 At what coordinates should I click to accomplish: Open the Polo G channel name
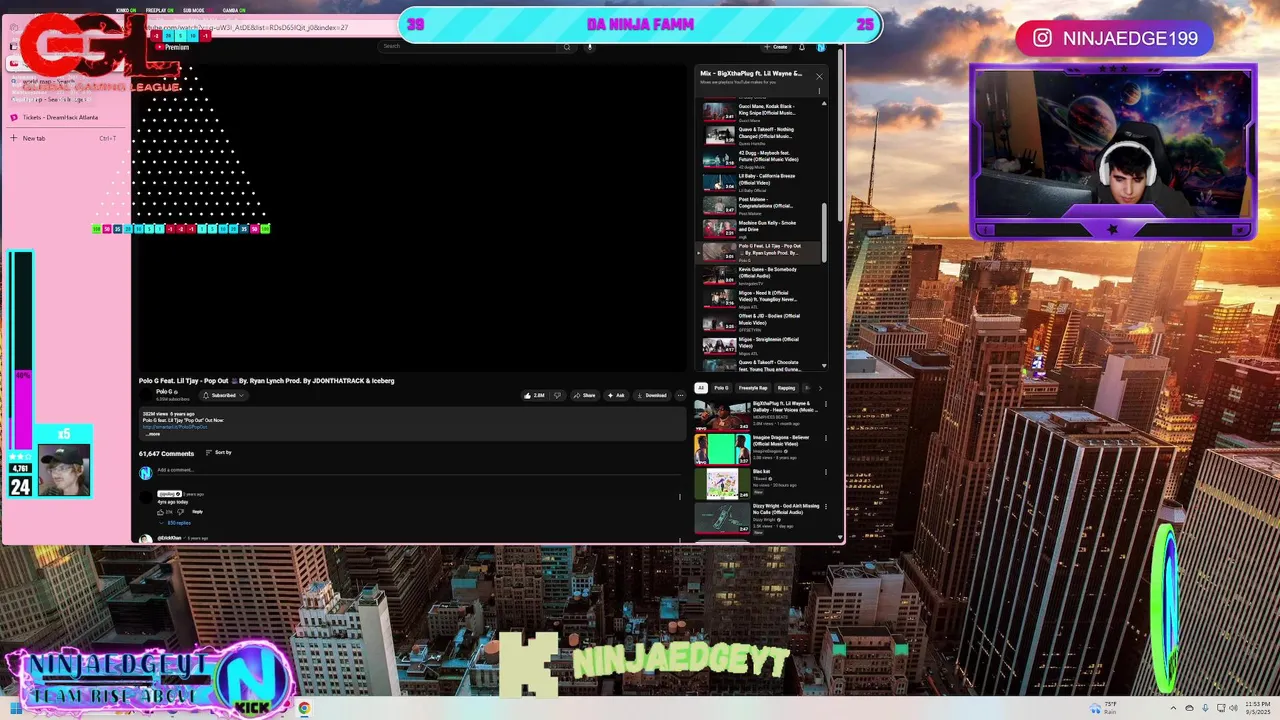tap(165, 392)
